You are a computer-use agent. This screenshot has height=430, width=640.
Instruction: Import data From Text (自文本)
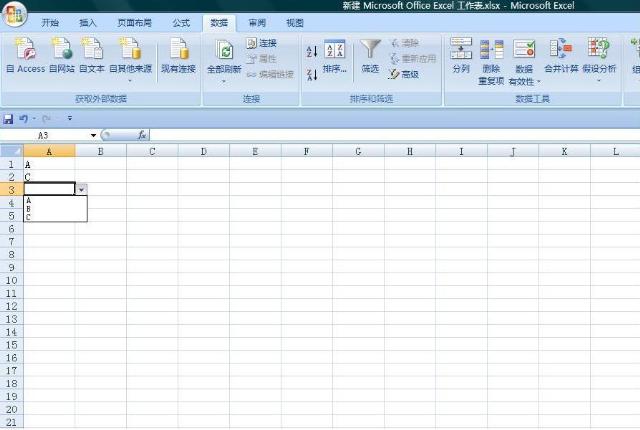click(91, 55)
